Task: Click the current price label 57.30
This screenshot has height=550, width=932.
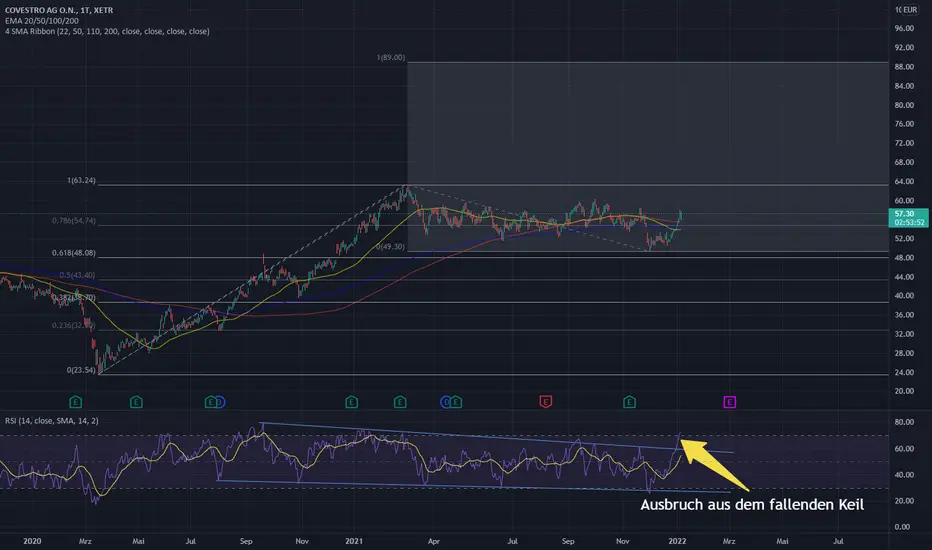Action: pyautogui.click(x=904, y=214)
